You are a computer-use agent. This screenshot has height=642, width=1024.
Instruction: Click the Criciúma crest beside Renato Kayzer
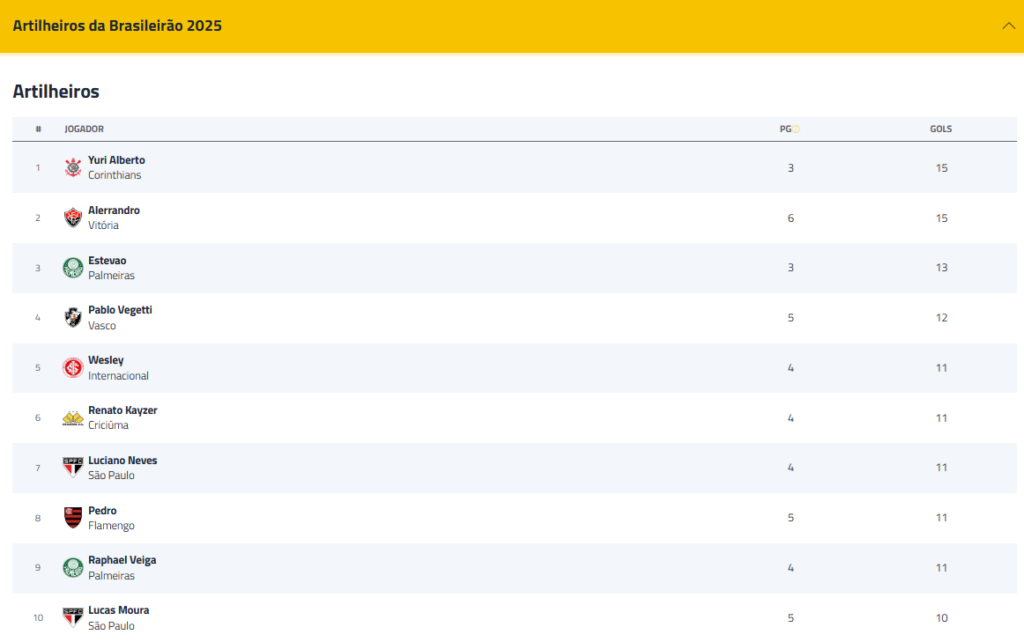[72, 418]
